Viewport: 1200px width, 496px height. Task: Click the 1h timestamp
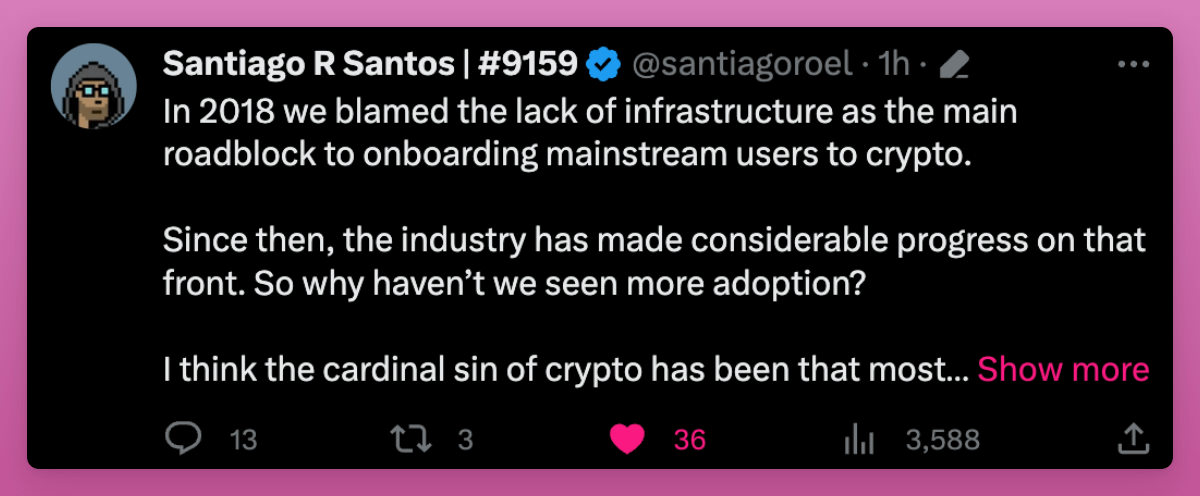coord(894,65)
